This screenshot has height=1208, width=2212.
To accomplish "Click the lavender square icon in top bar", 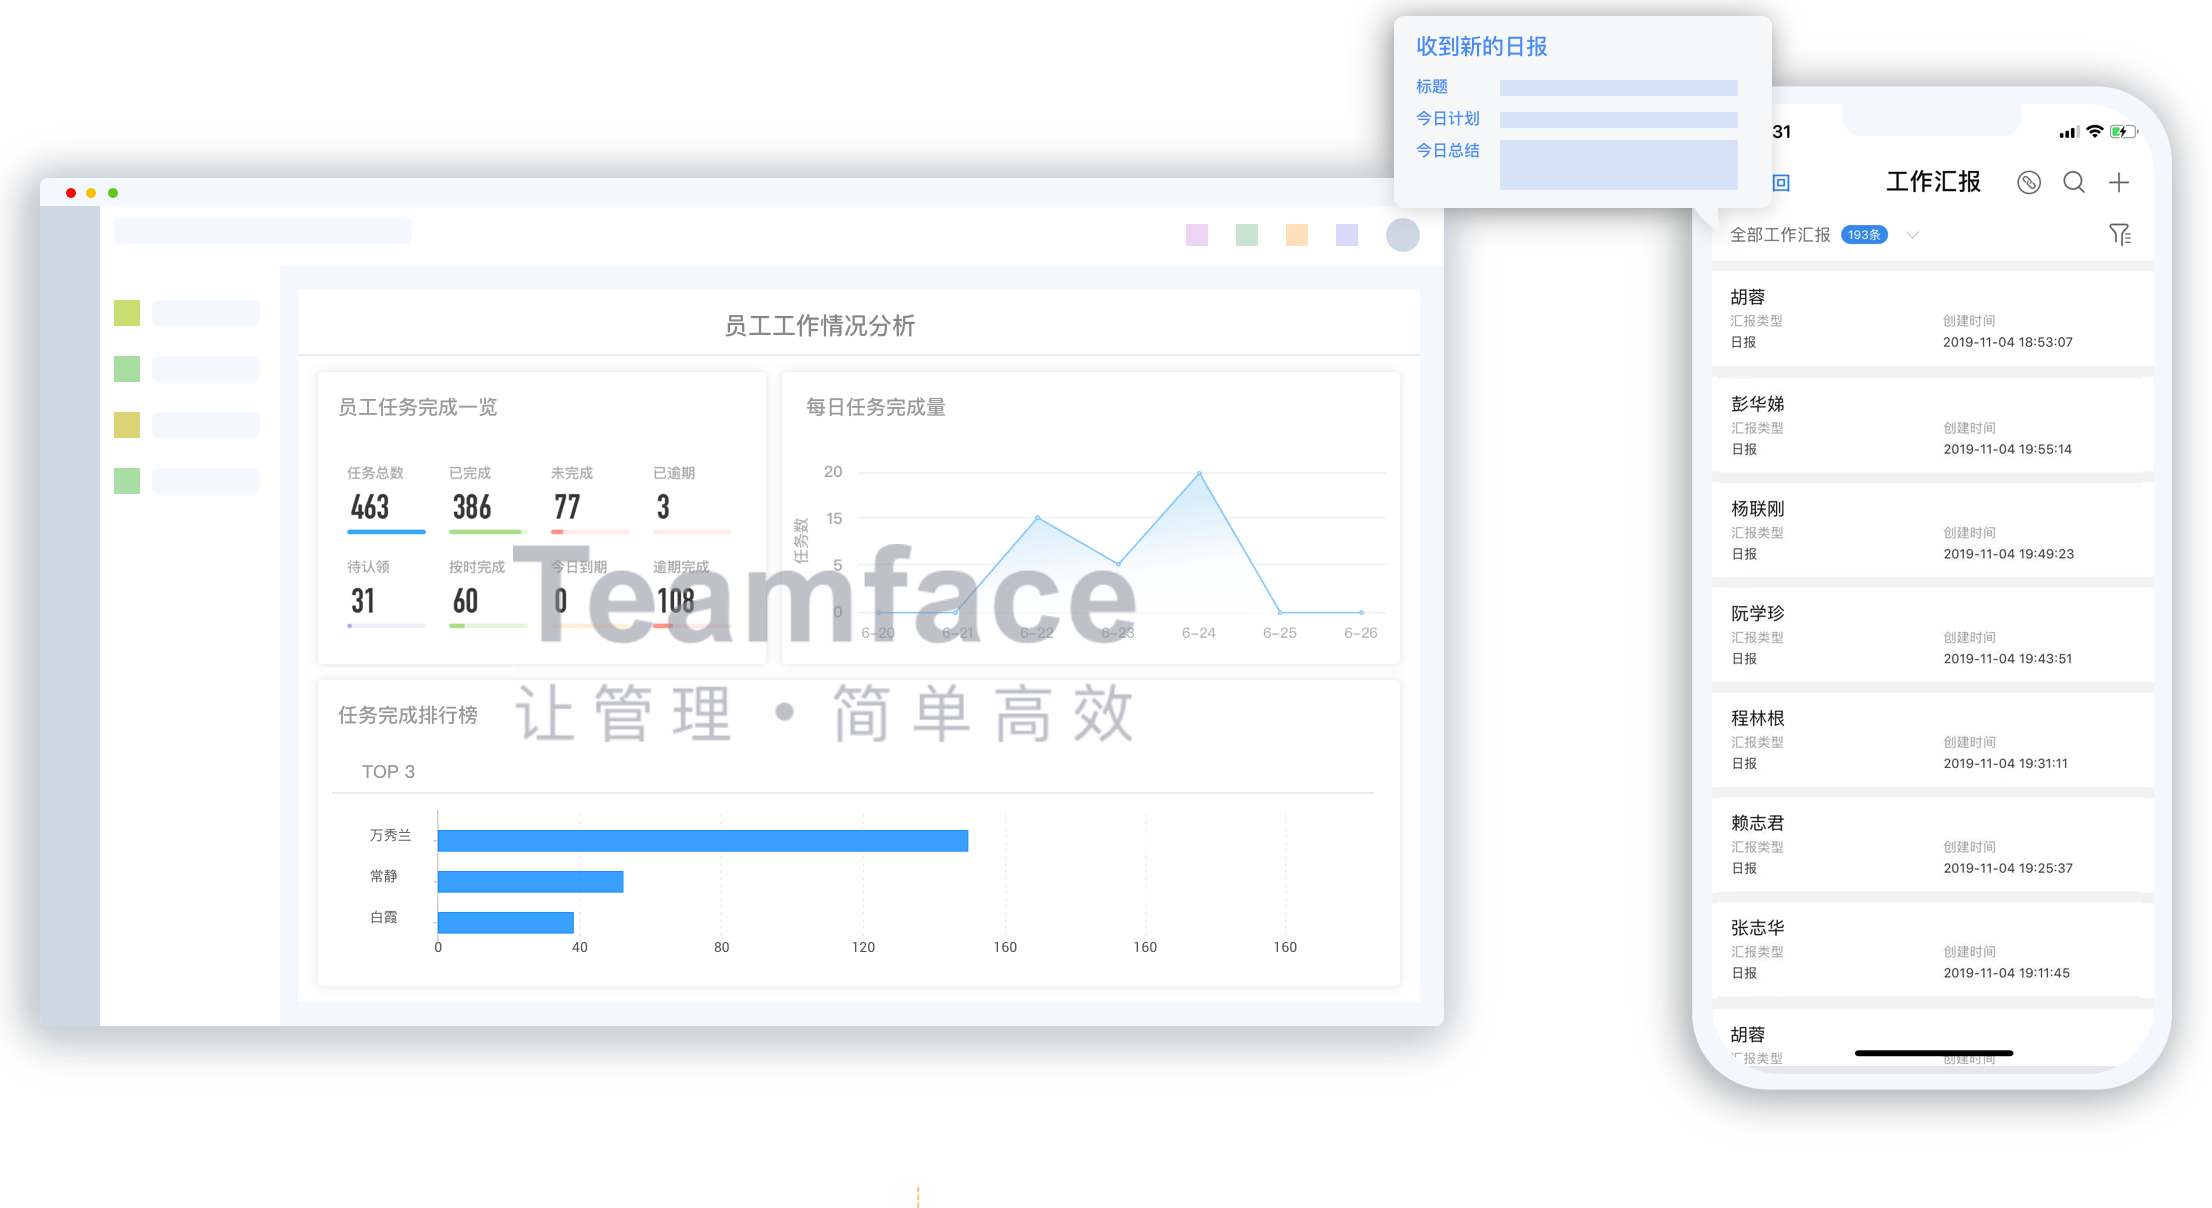I will pos(1346,235).
